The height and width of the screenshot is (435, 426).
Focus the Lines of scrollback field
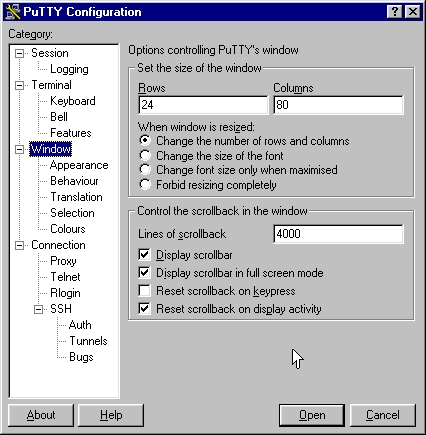coord(338,234)
